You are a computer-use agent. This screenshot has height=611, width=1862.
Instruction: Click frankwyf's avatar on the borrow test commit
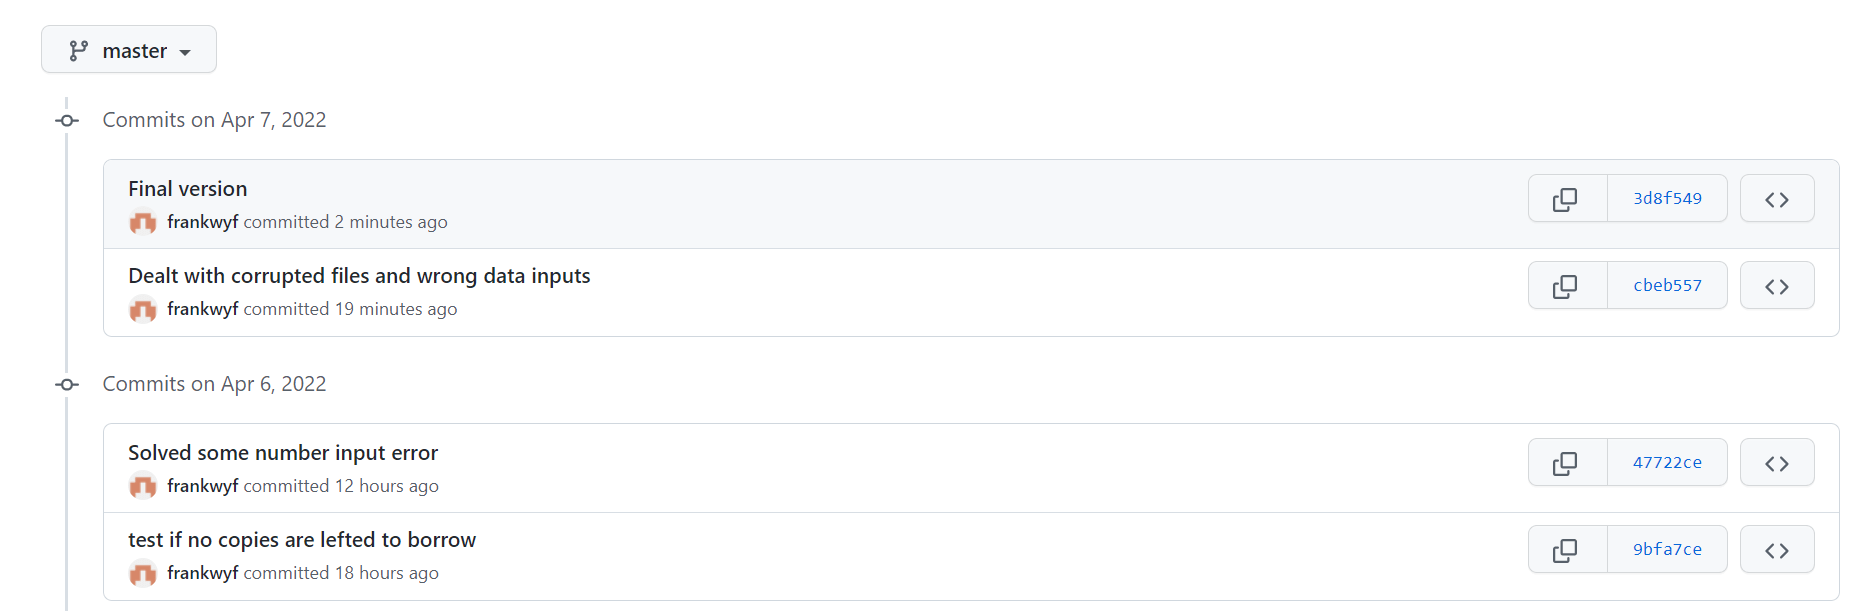coord(143,574)
